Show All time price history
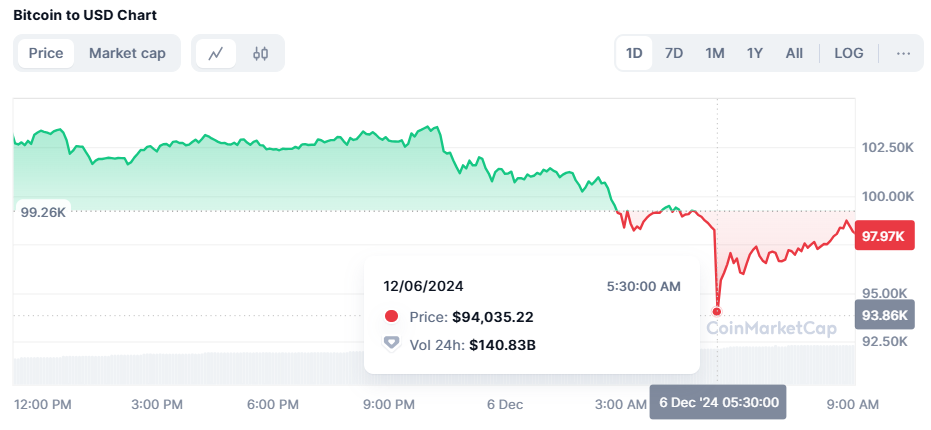 pos(794,53)
